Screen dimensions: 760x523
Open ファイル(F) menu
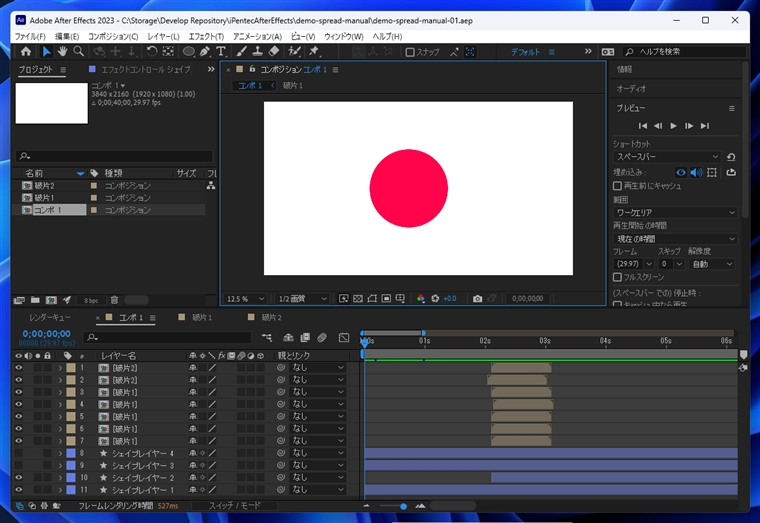(x=30, y=36)
